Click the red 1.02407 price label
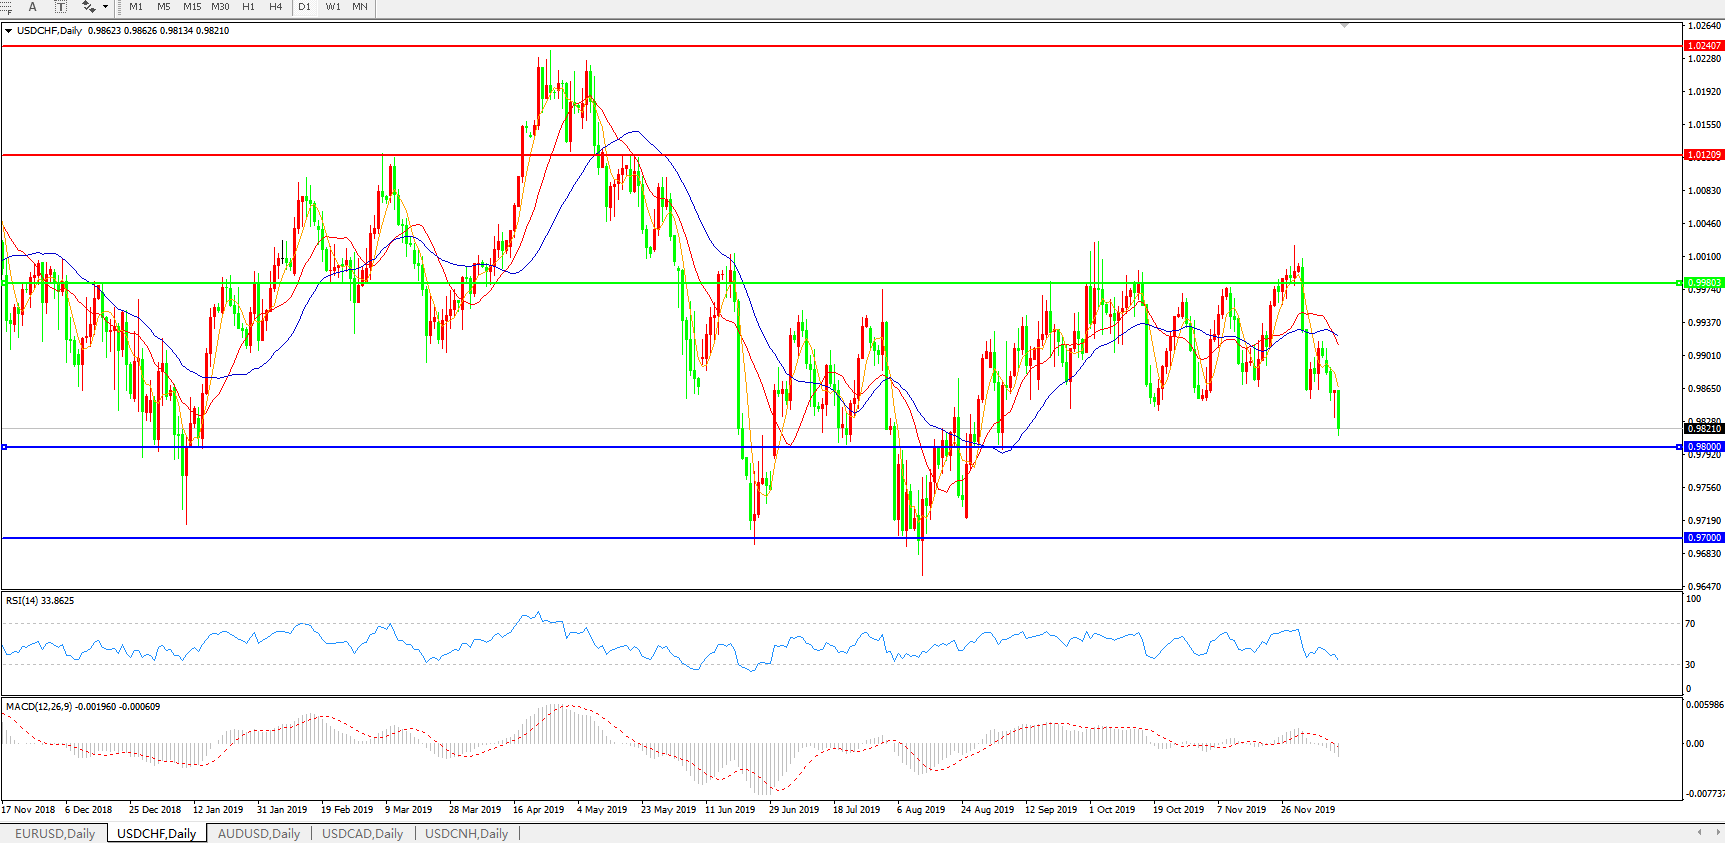Screen dimensions: 1725x844 pos(1704,46)
